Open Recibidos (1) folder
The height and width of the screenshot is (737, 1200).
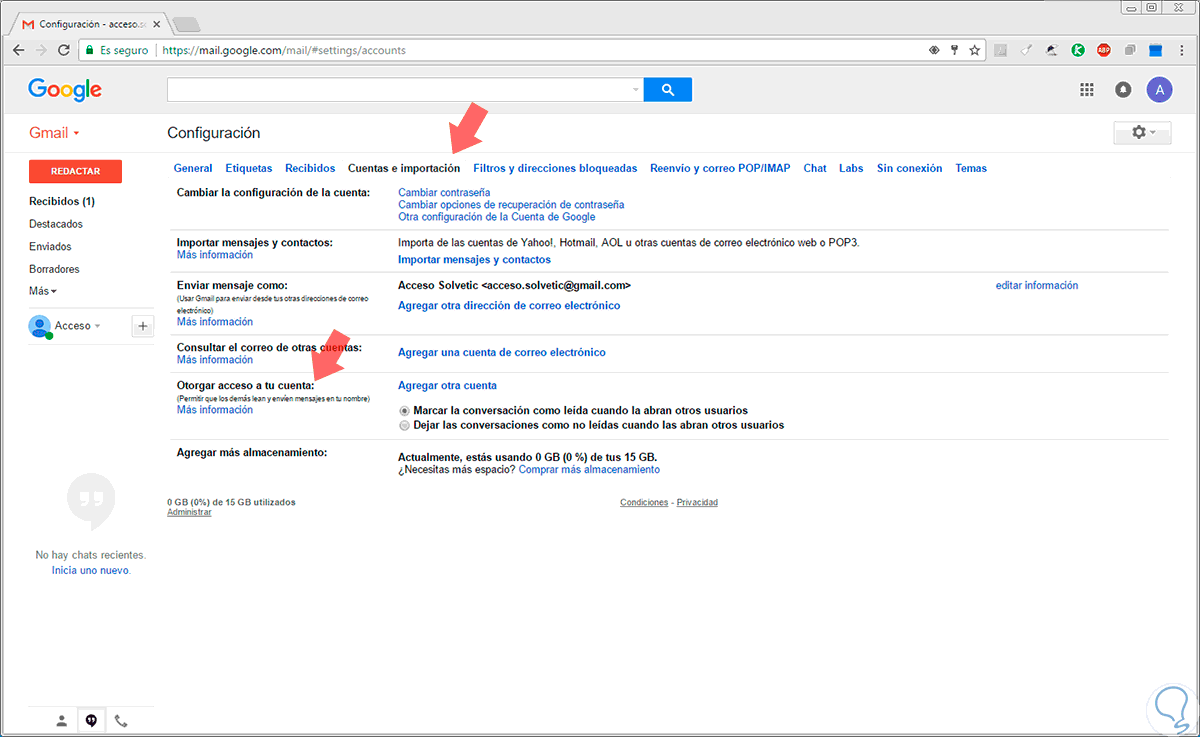(62, 202)
